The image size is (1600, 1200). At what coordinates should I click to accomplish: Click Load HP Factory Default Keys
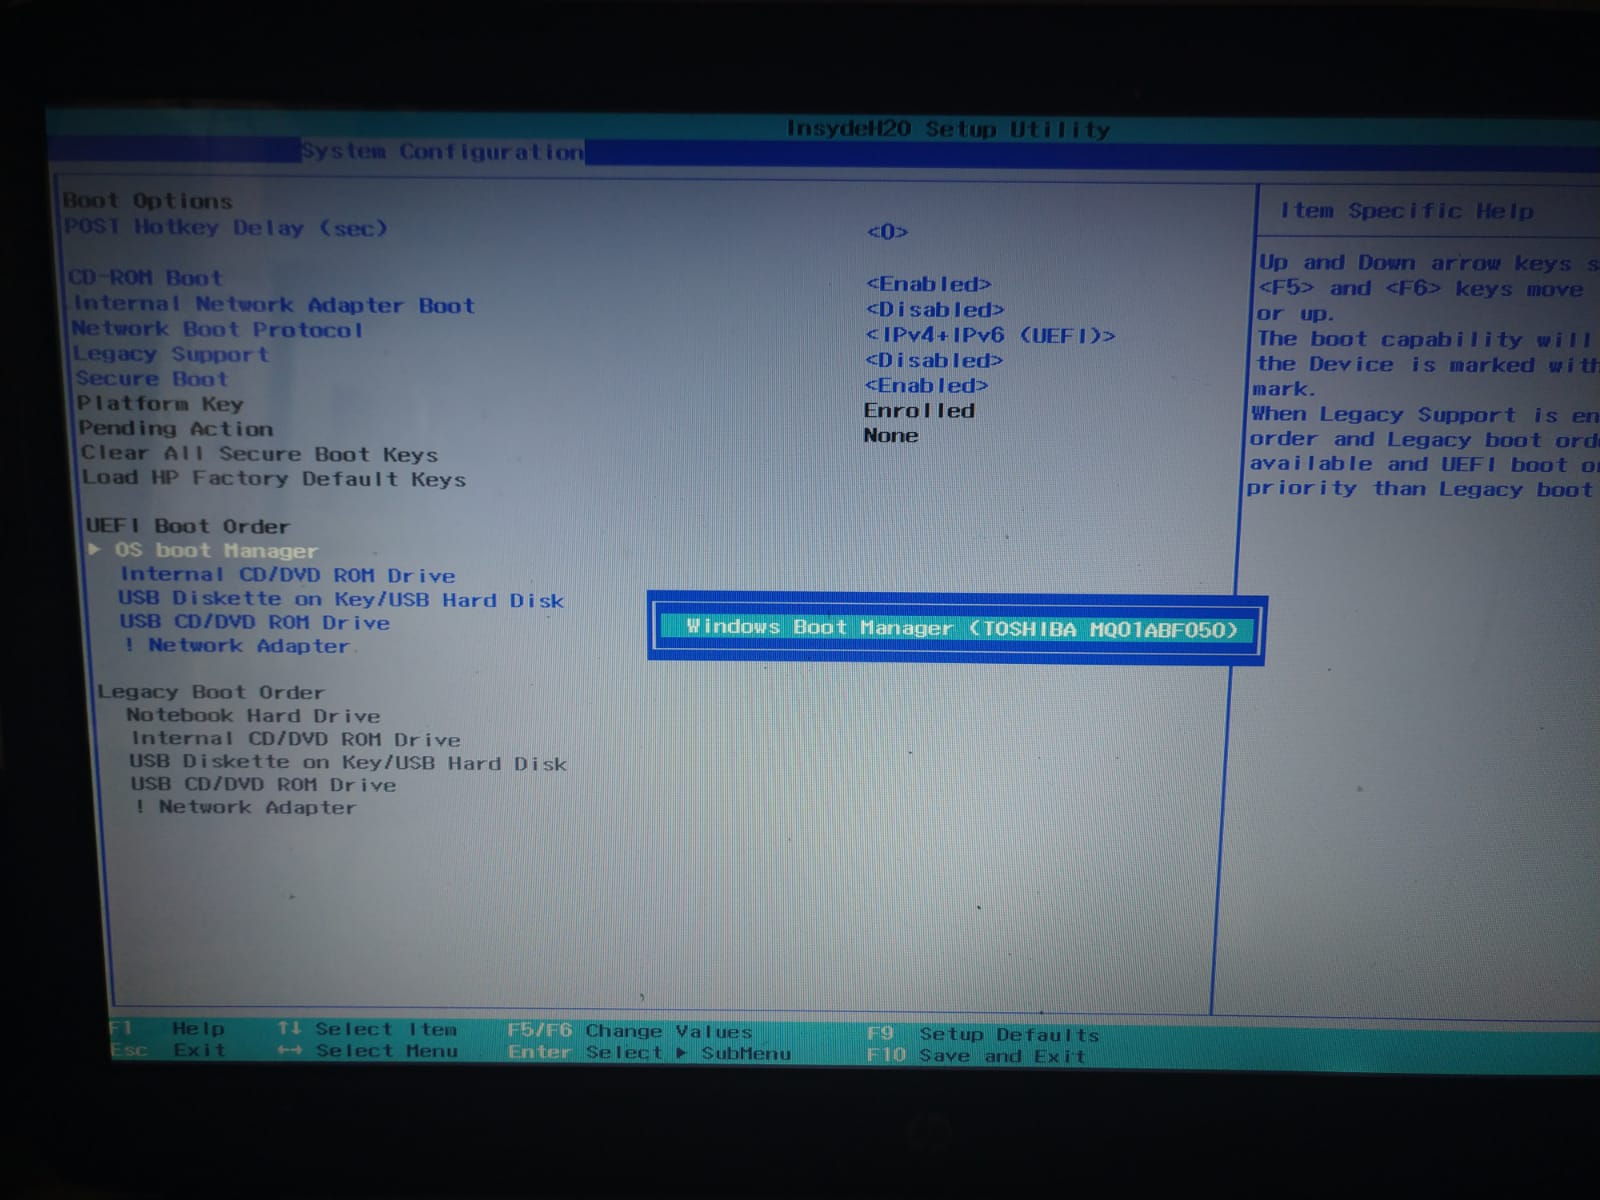[x=274, y=479]
